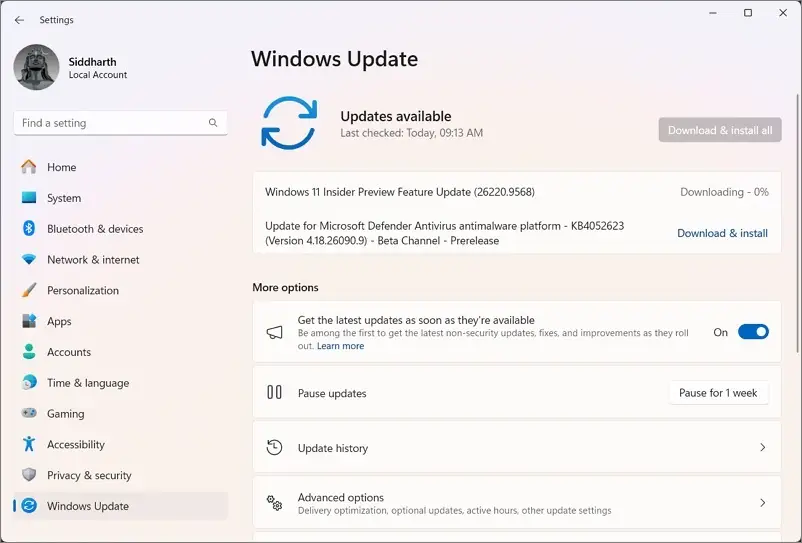This screenshot has height=543, width=802.
Task: Click Delivery optimization, optional updates description text
Action: tap(455, 511)
